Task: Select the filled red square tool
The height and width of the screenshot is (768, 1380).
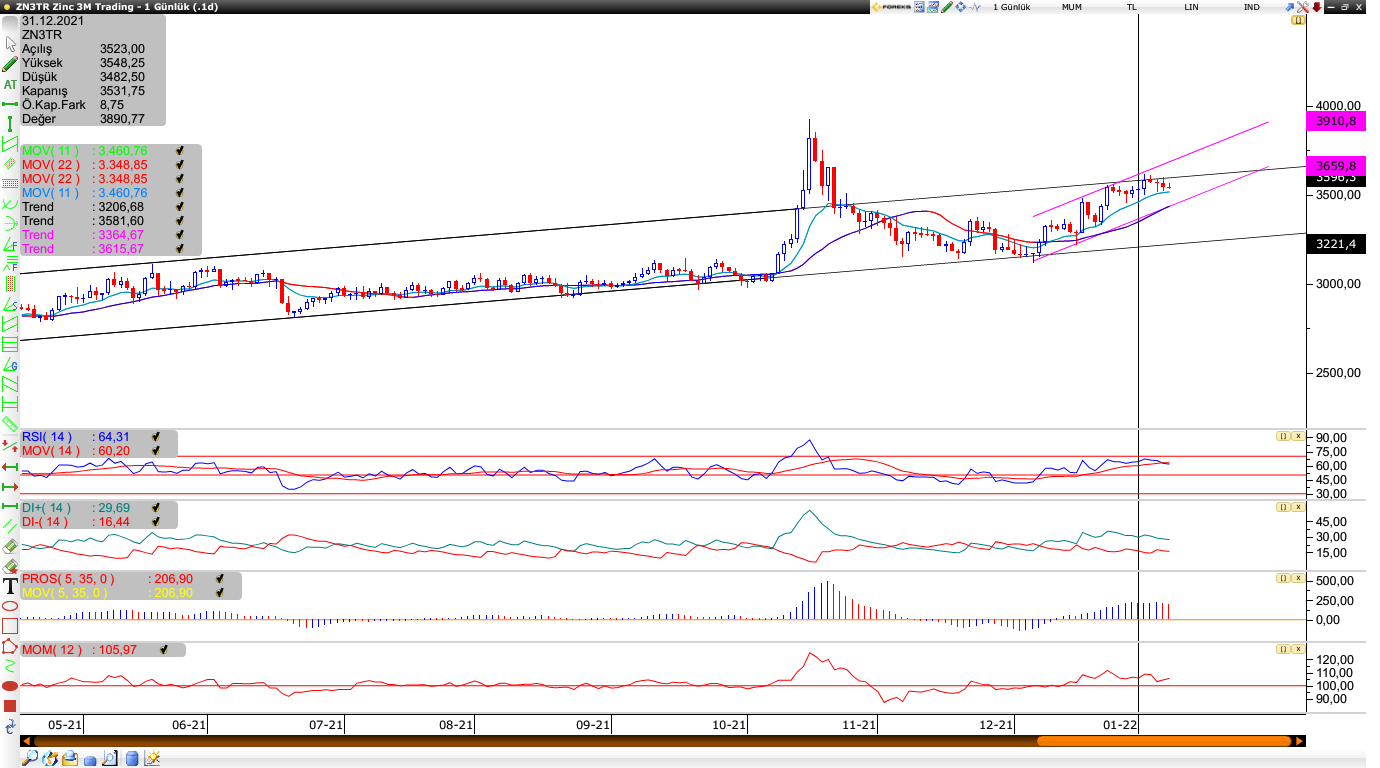Action: (10, 706)
